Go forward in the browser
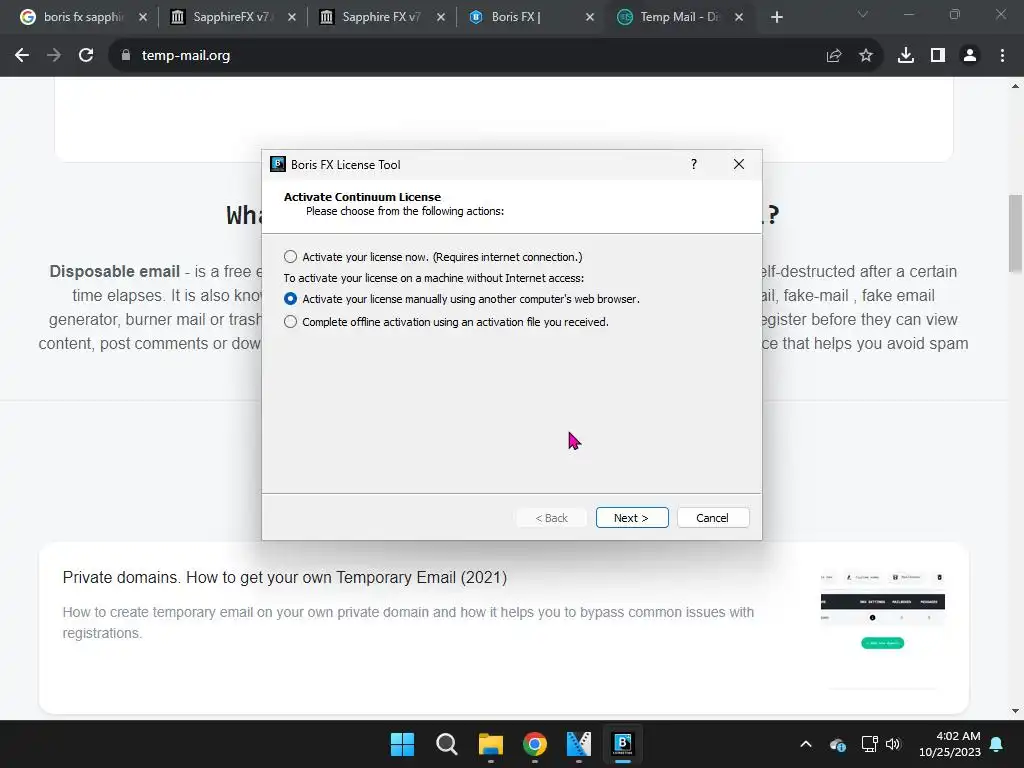Viewport: 1024px width, 768px height. (x=54, y=56)
